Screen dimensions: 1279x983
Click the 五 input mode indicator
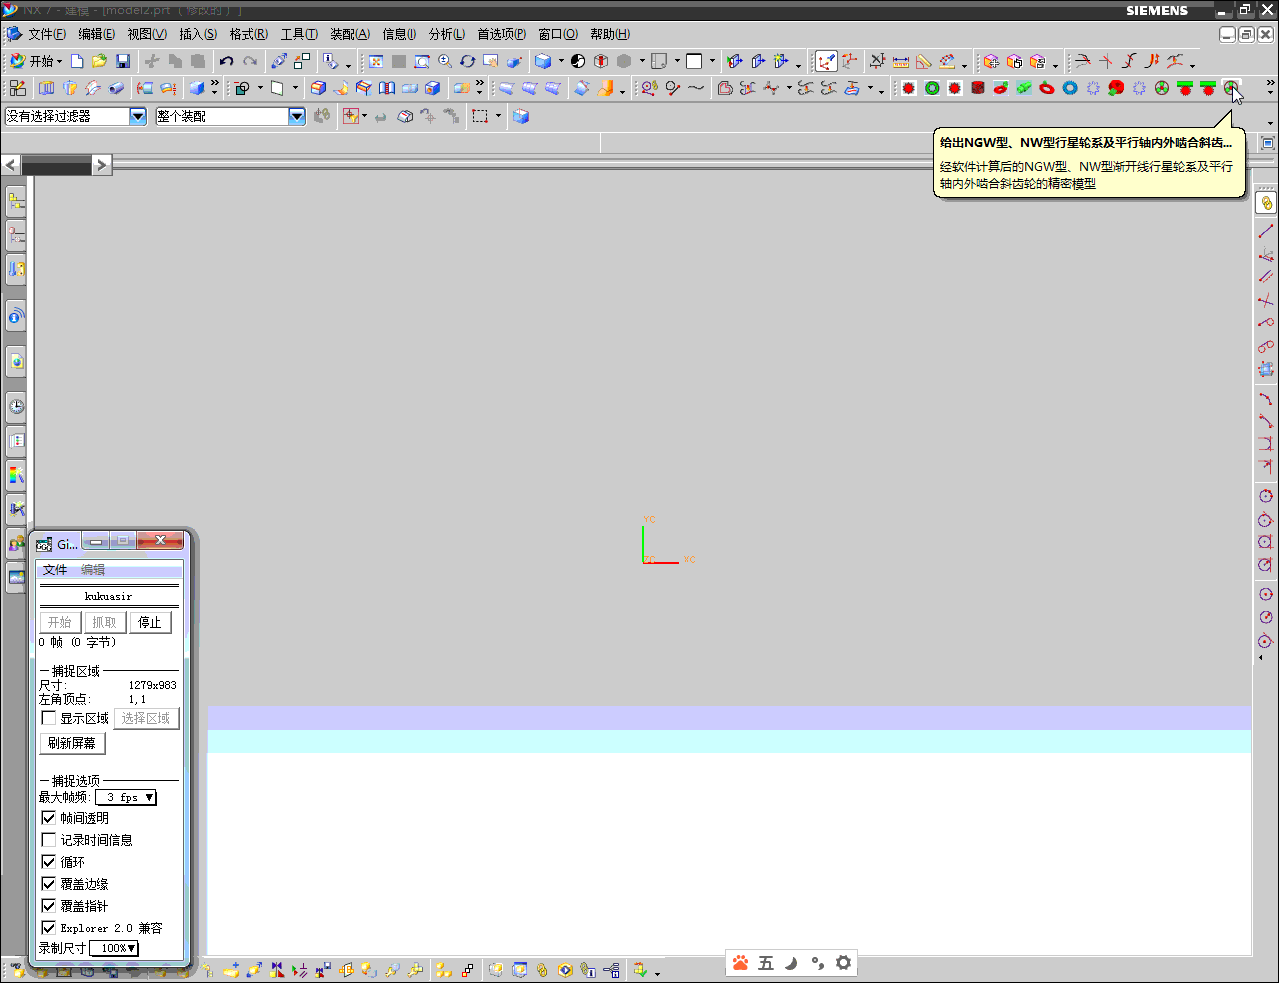tap(766, 963)
